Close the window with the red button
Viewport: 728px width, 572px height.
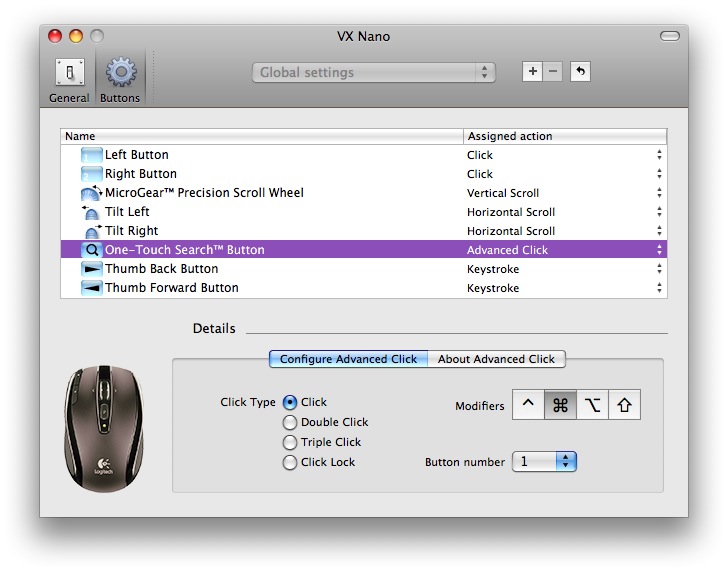55,36
